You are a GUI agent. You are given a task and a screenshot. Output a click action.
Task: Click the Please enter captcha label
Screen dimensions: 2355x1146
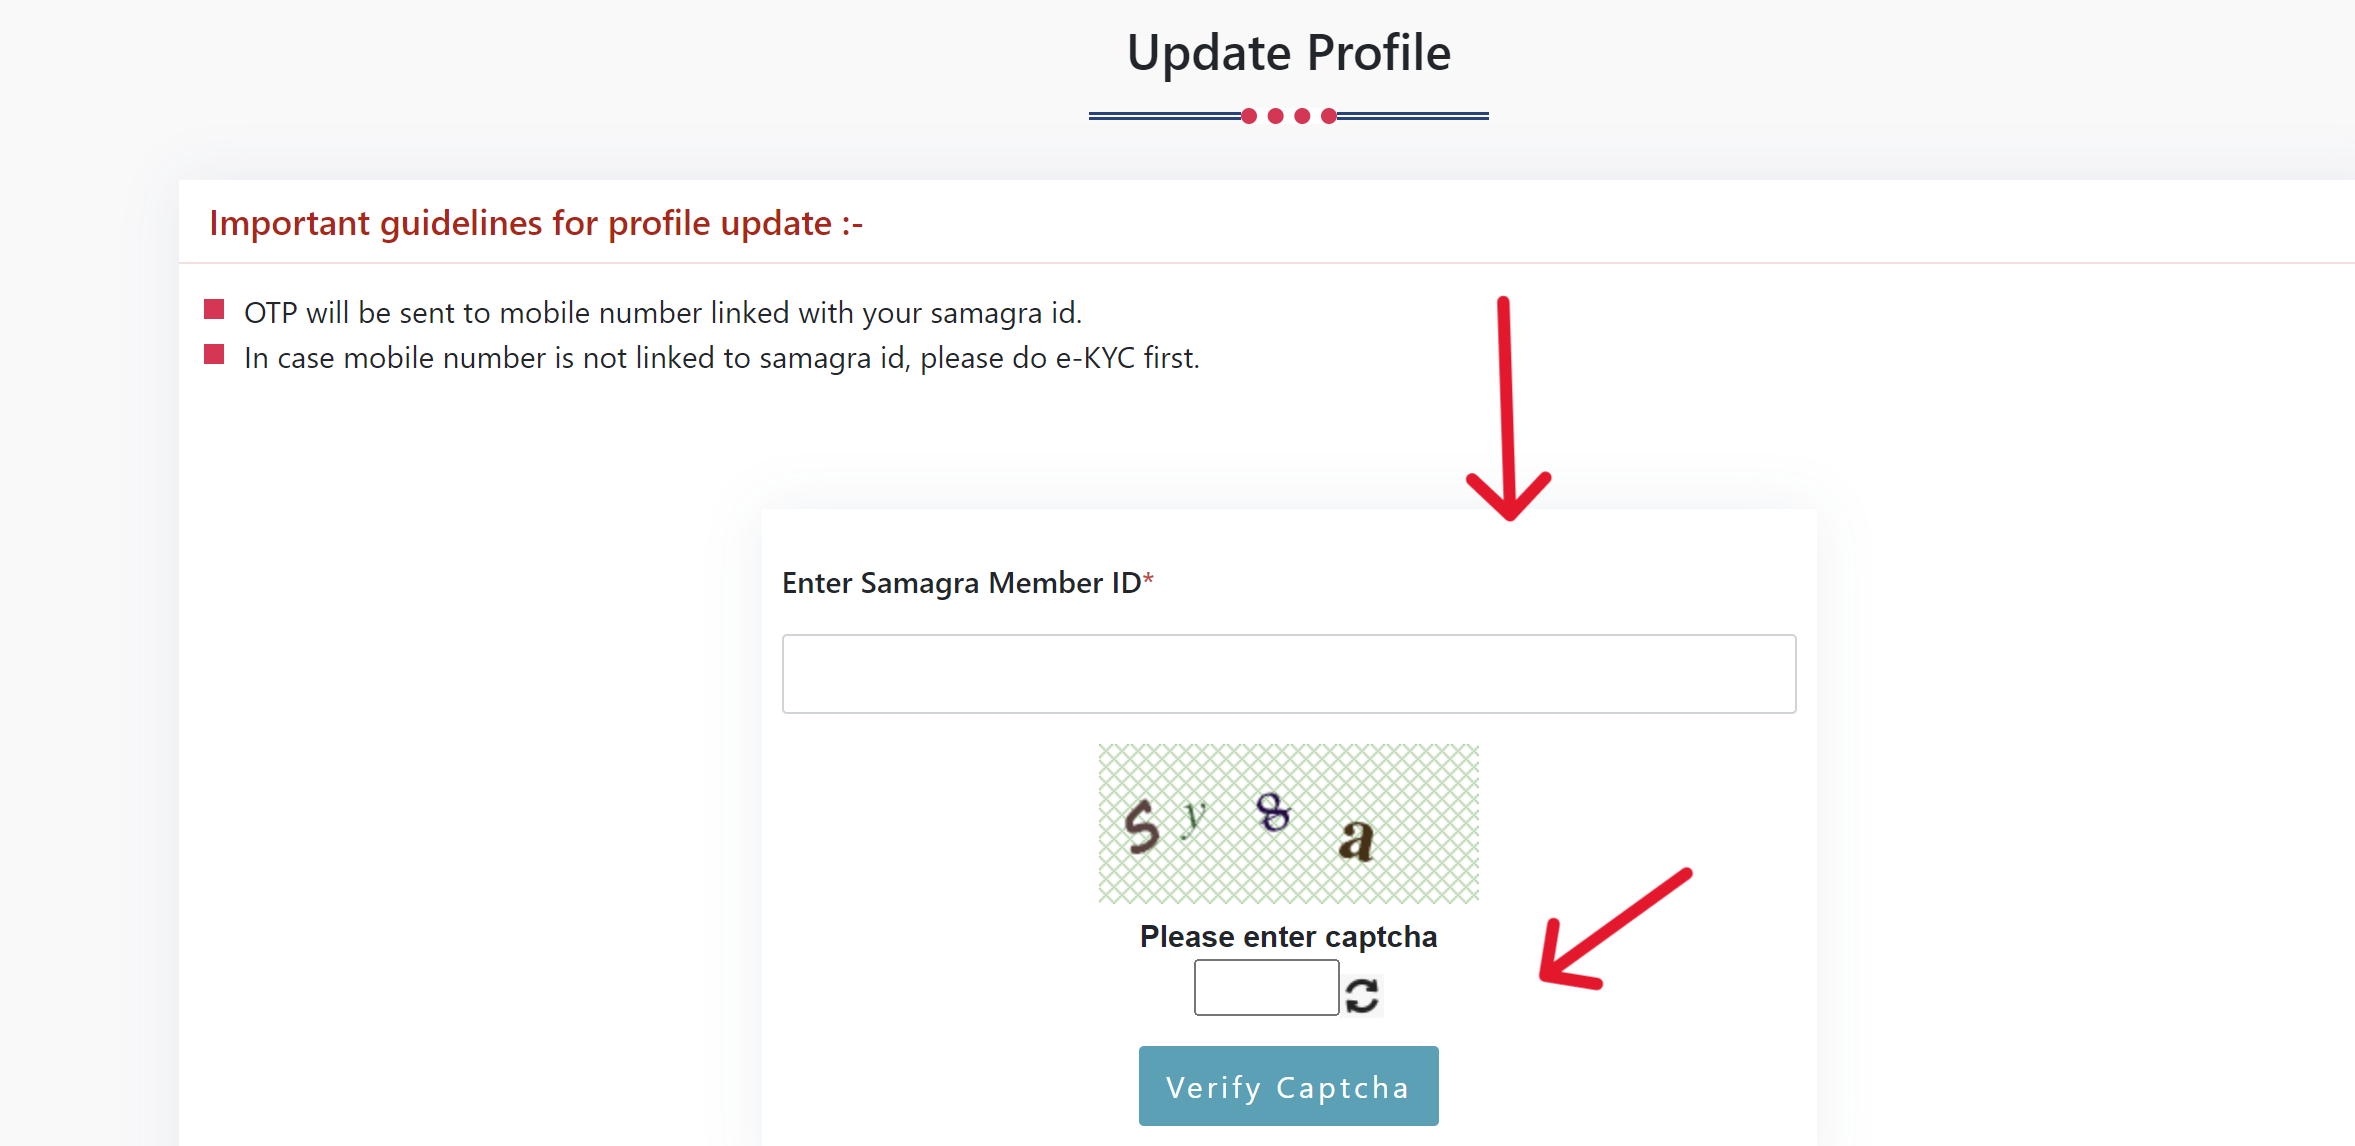point(1288,936)
